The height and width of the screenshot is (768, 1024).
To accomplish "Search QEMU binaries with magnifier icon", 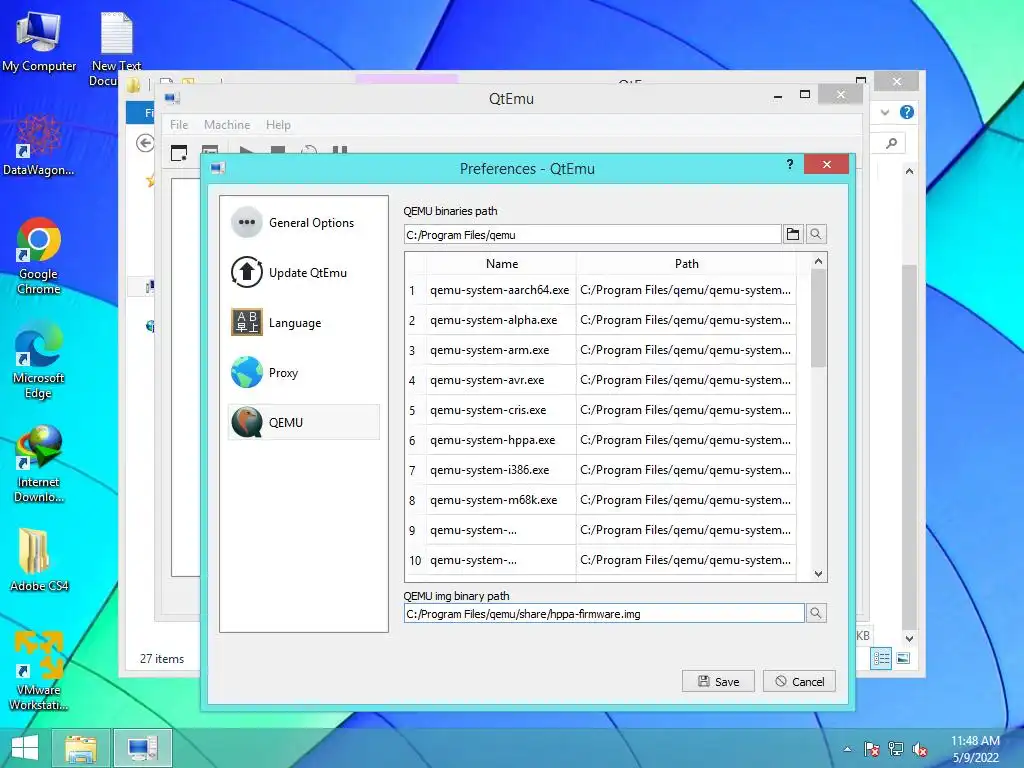I will [x=816, y=234].
